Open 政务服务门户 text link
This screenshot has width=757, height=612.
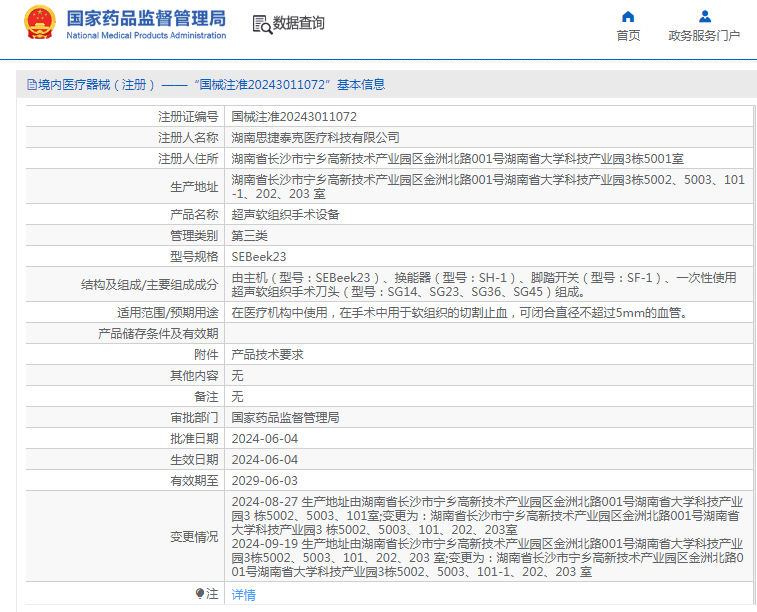[704, 36]
